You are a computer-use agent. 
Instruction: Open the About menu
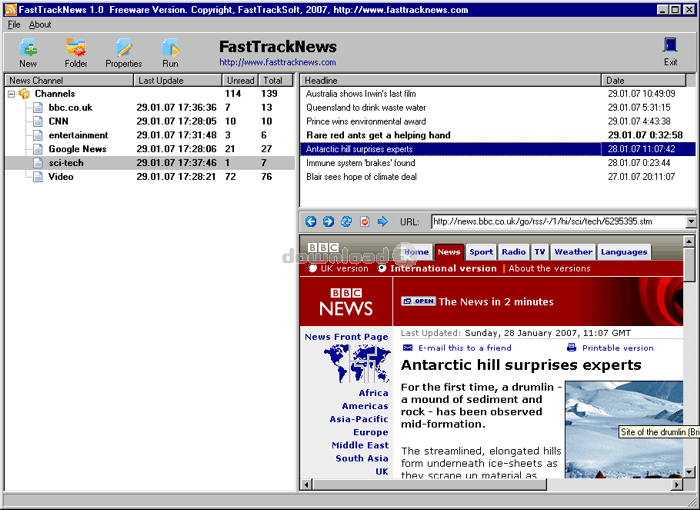click(x=40, y=25)
